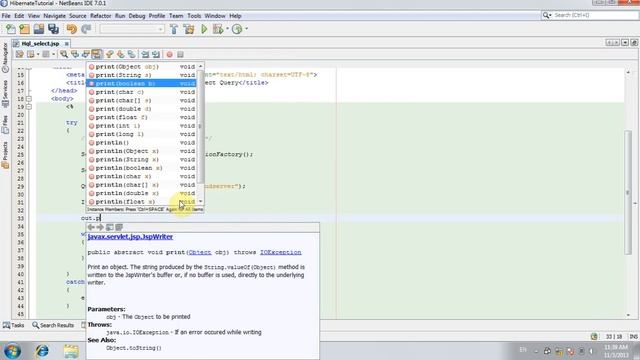Image resolution: width=640 pixels, height=360 pixels.
Task: Click the search magnifier icon by Search field
Action: tap(546, 15)
